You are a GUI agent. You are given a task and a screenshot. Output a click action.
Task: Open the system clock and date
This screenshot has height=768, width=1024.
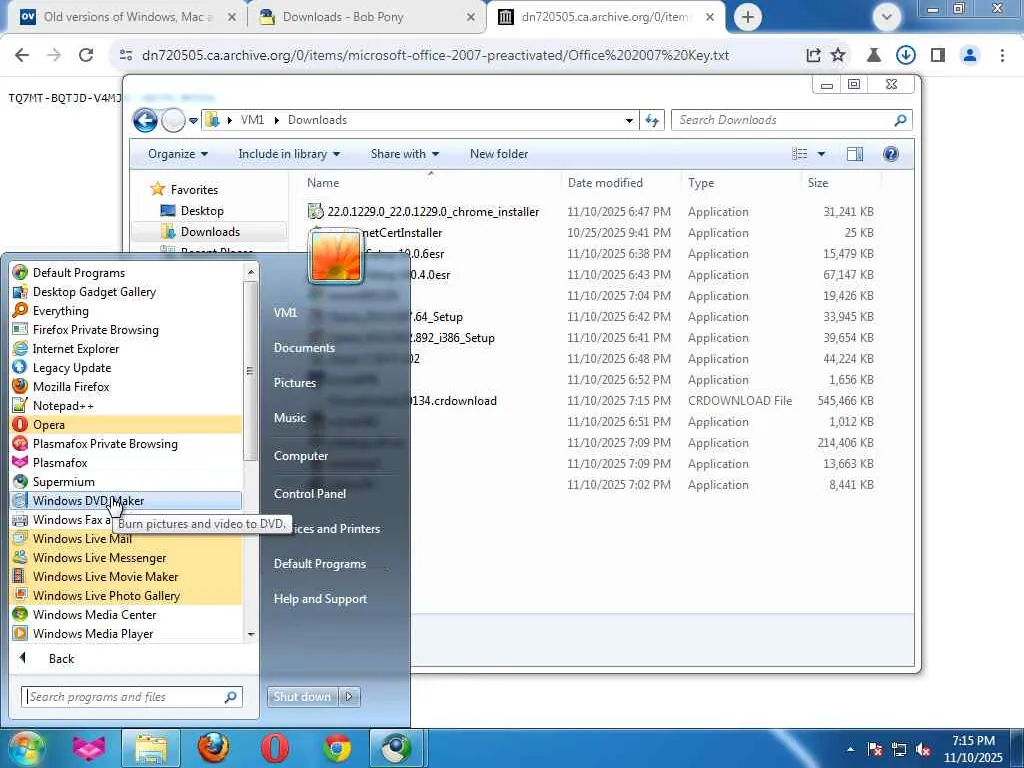pos(973,749)
